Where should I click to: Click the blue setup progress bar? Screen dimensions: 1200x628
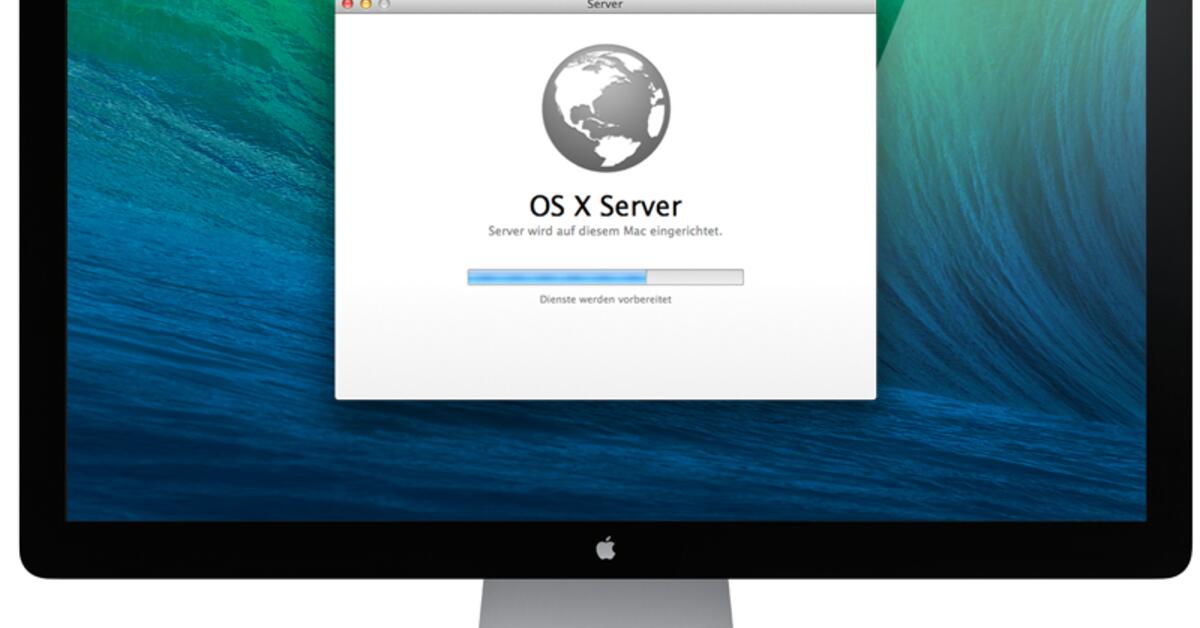click(555, 274)
